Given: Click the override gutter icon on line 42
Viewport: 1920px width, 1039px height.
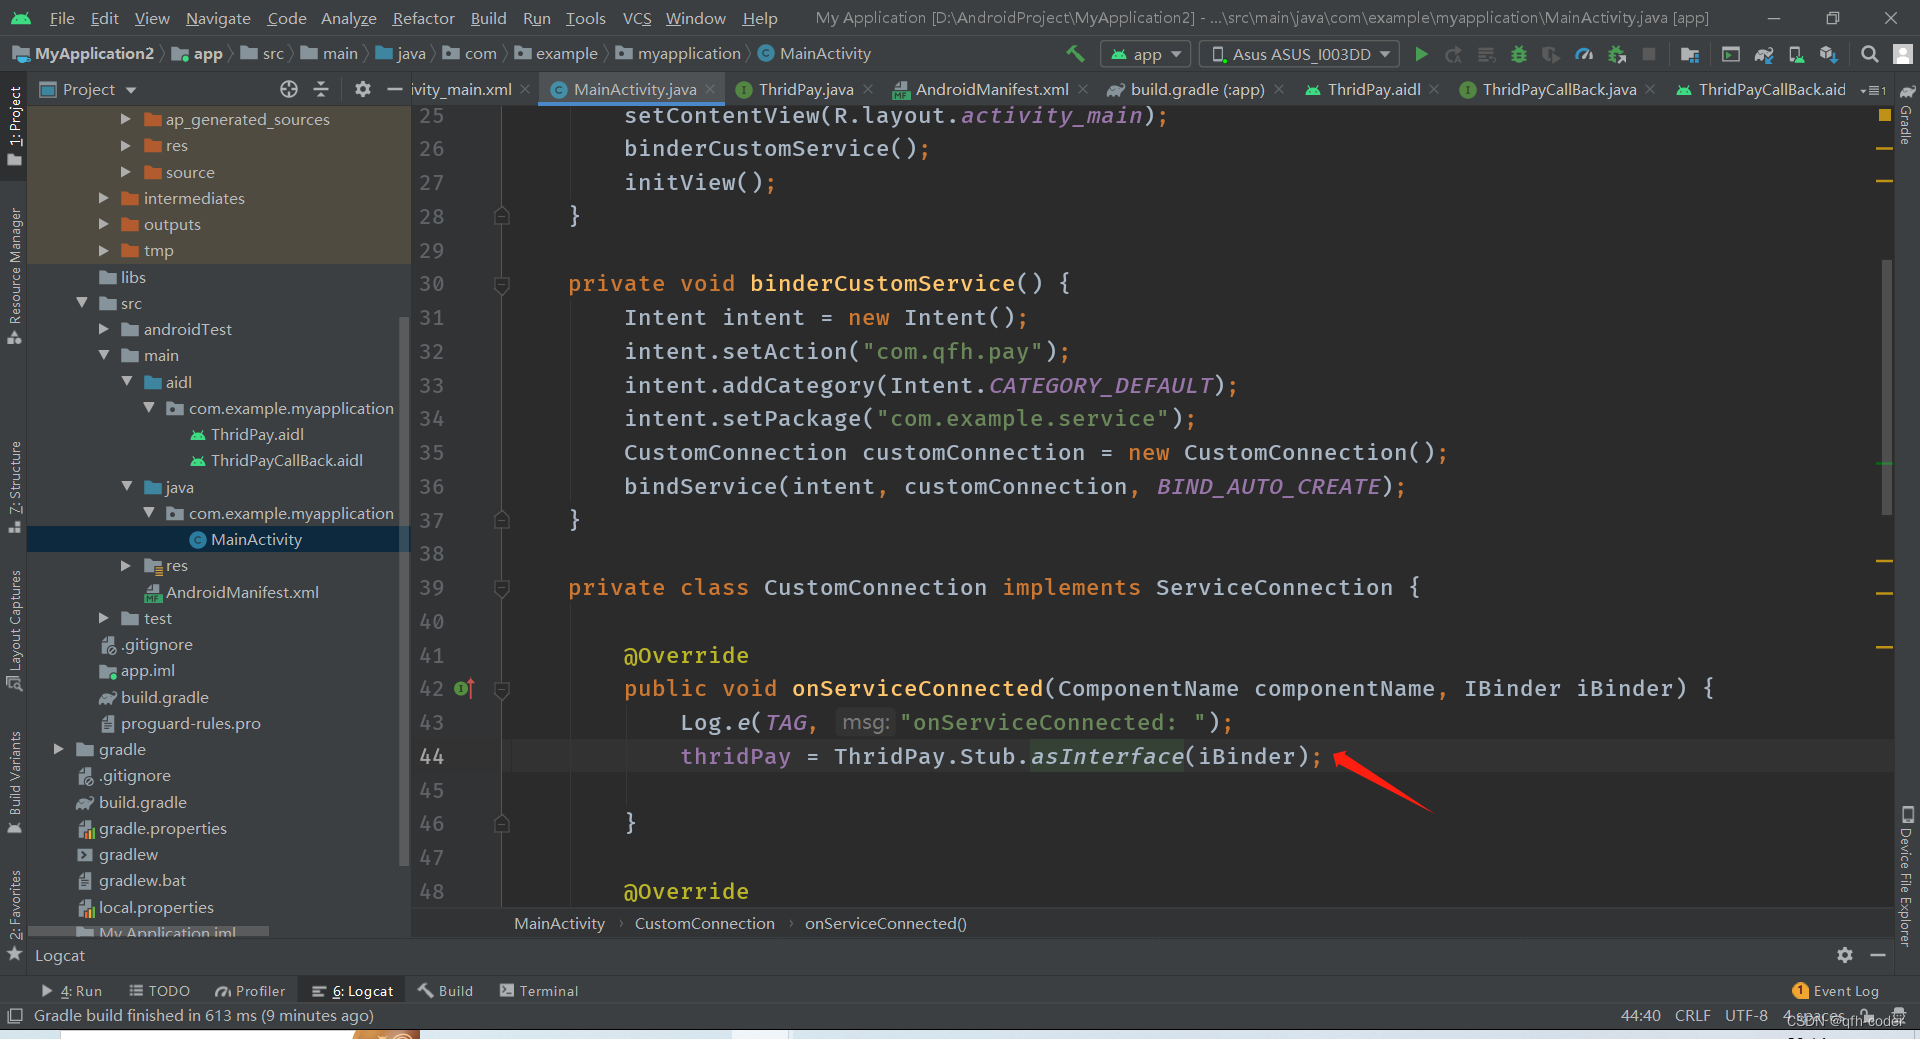Looking at the screenshot, I should 464,688.
